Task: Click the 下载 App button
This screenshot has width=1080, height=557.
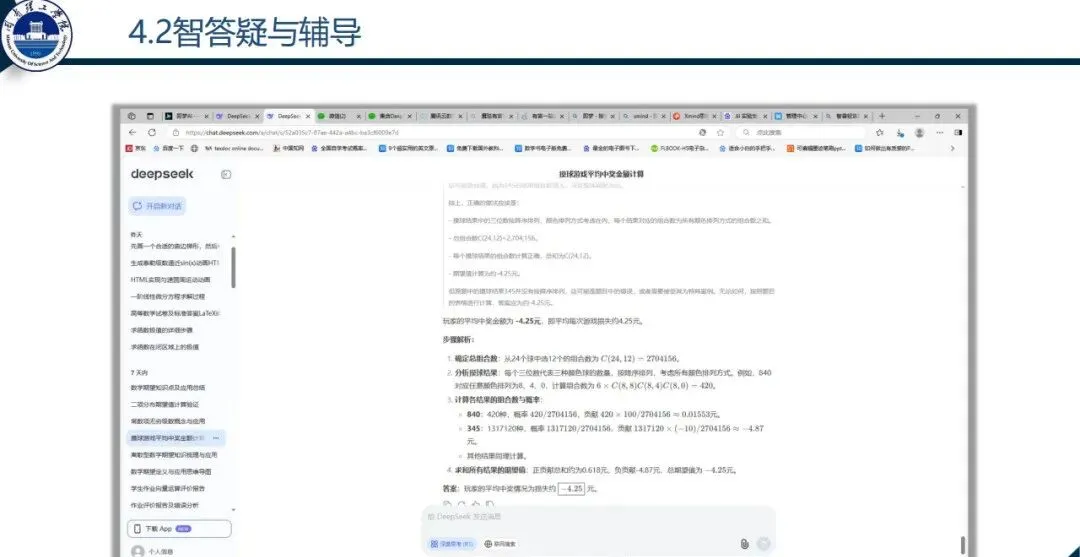Action: pos(180,529)
